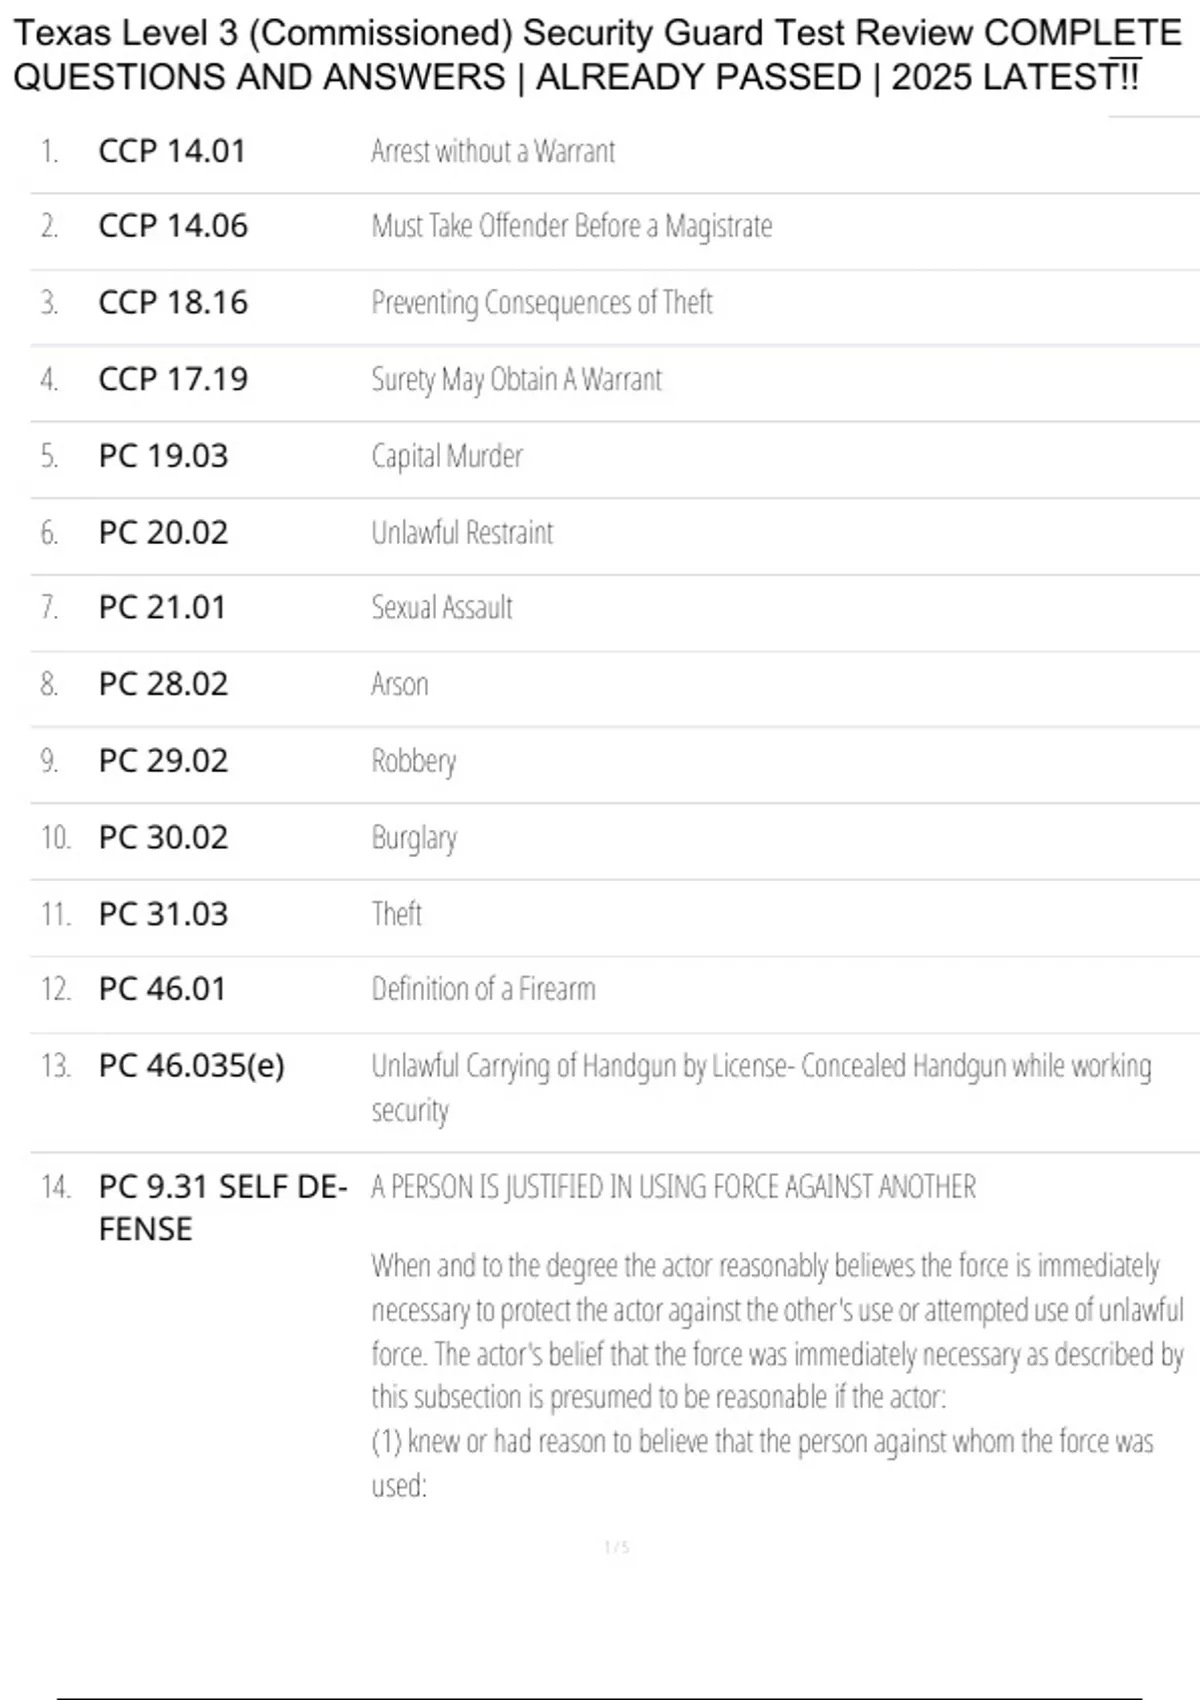Click the document title heading text

(x=597, y=55)
